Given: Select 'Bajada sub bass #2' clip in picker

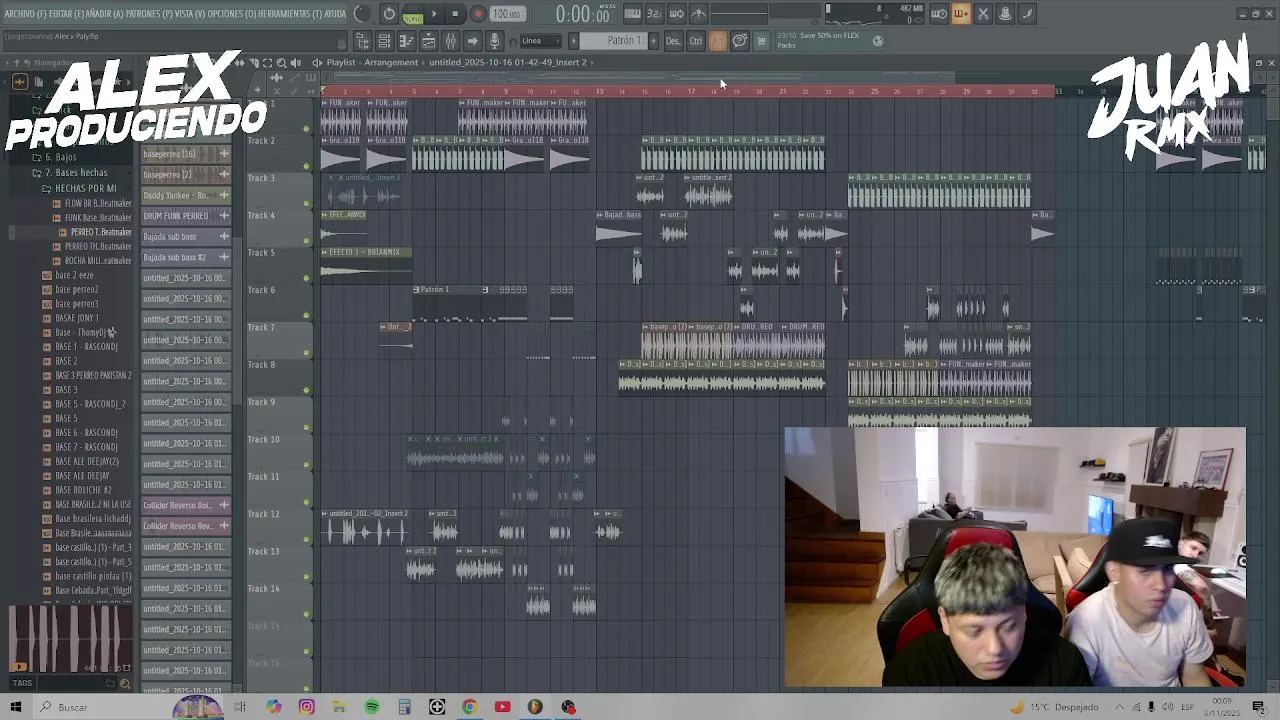Looking at the screenshot, I should coord(186,257).
